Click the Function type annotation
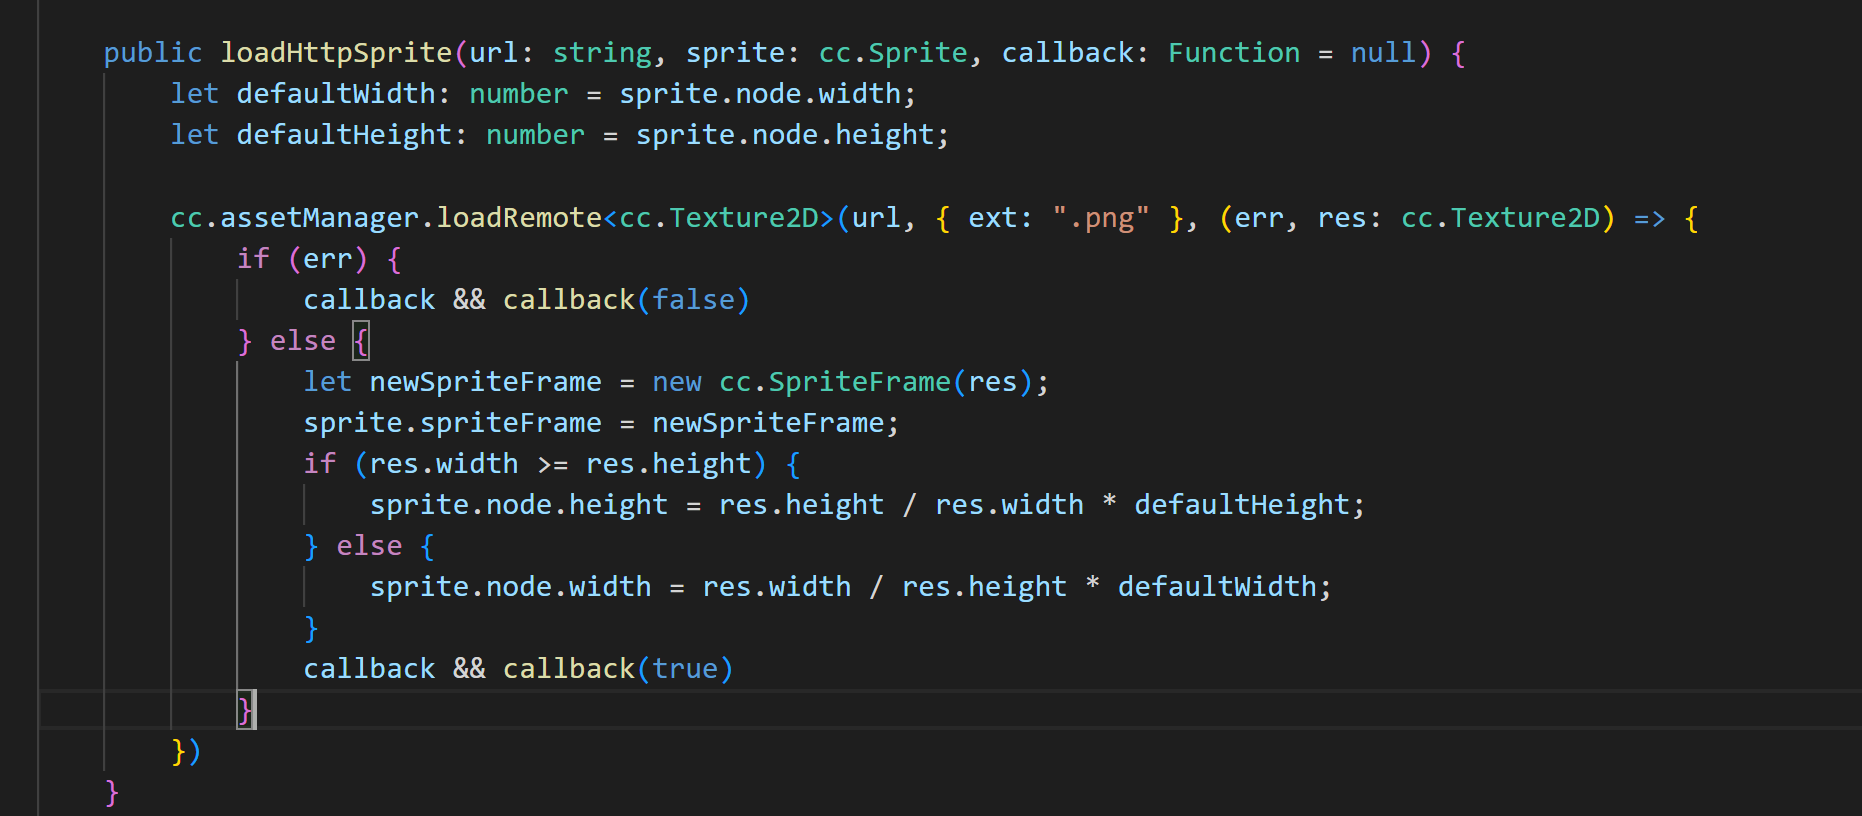1862x816 pixels. point(1234,53)
